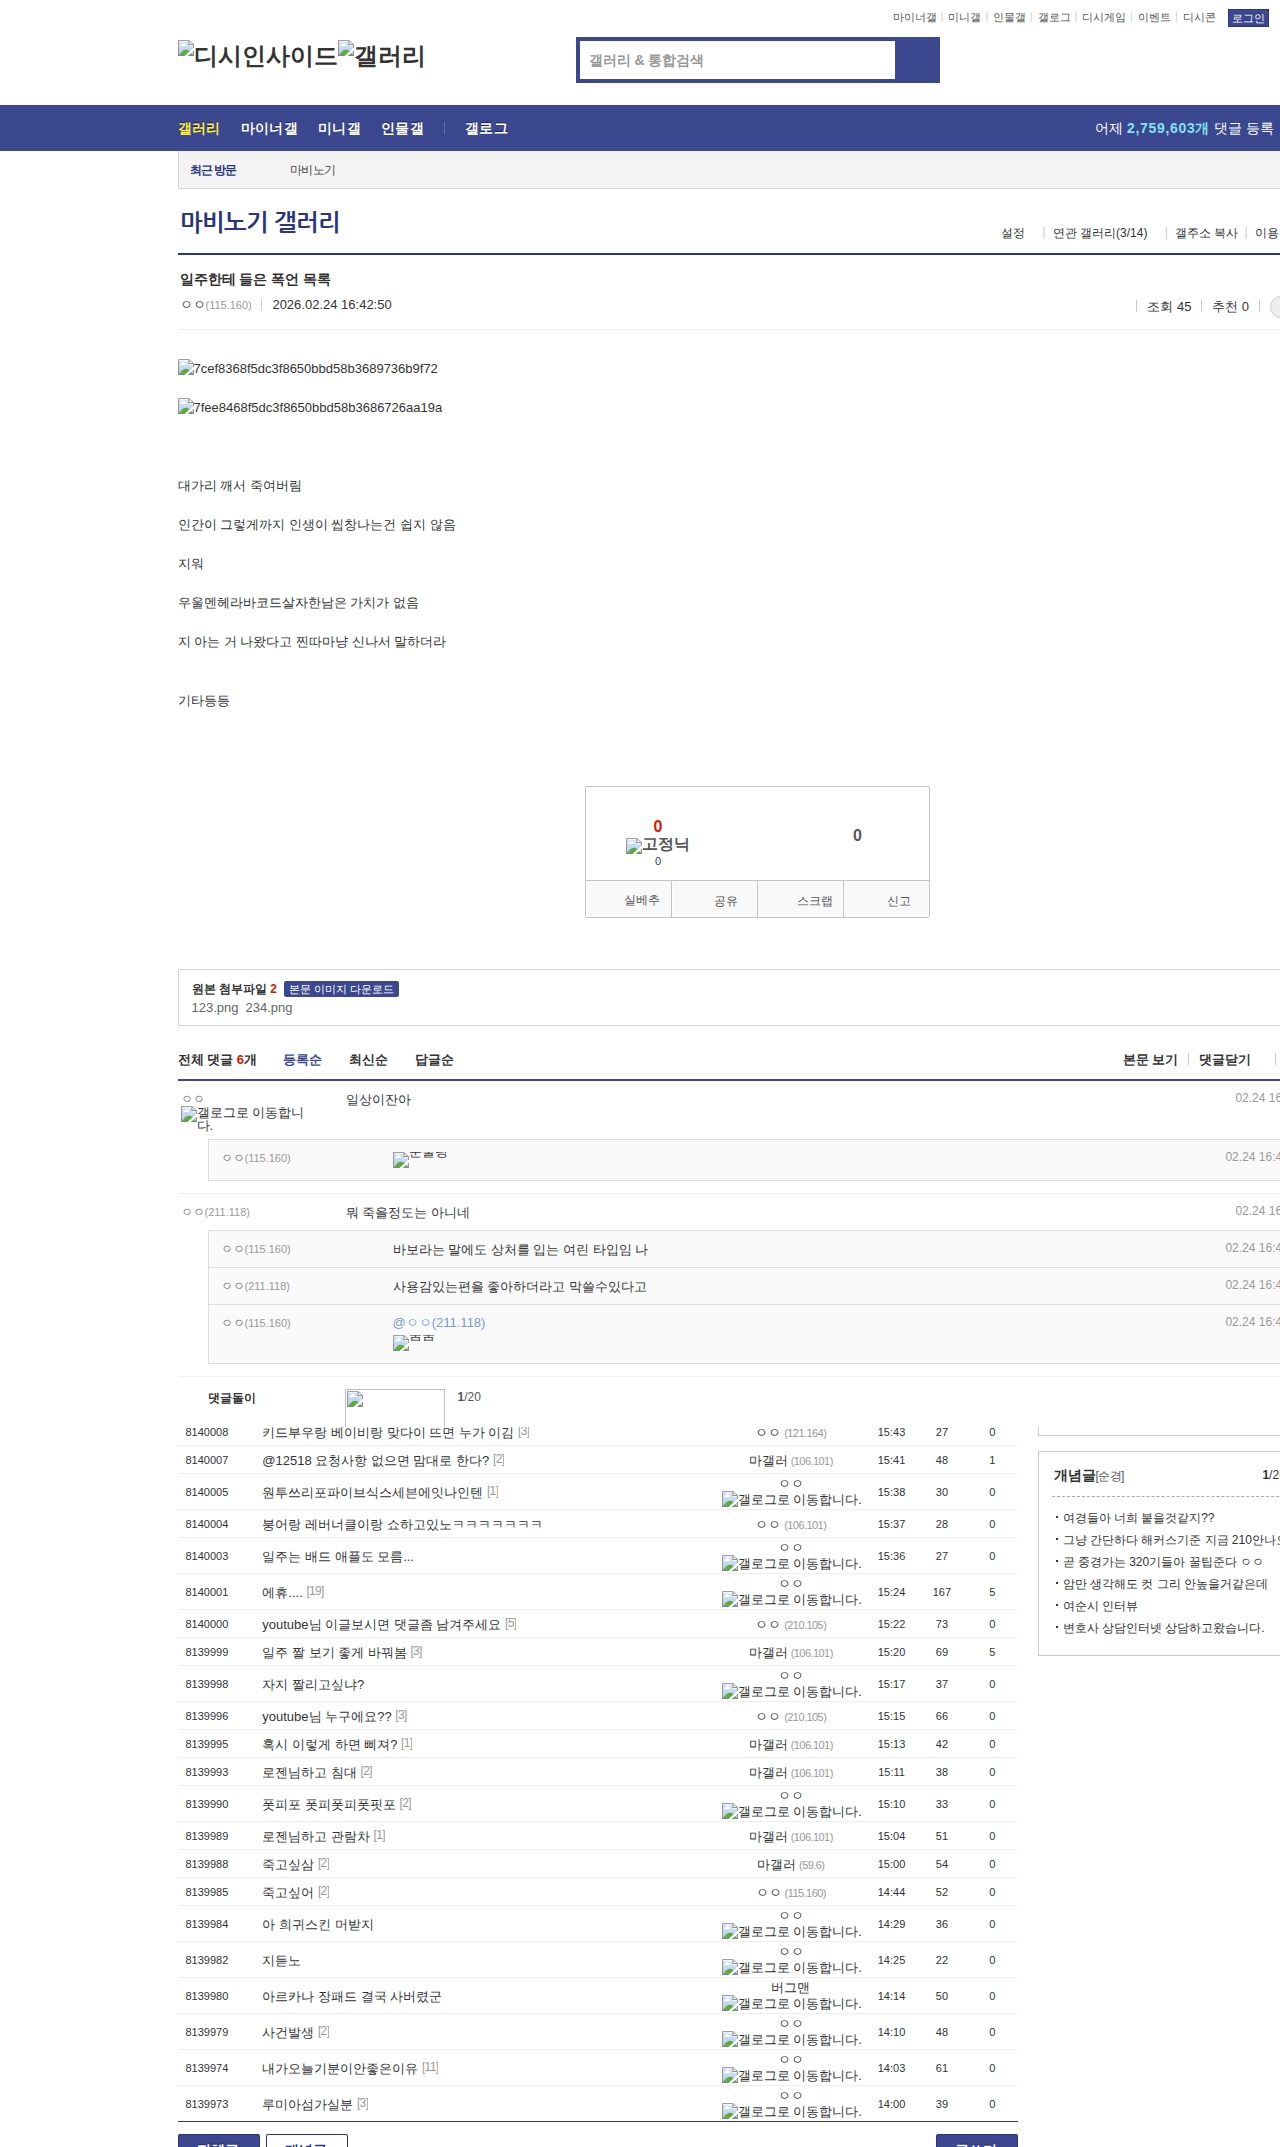Expand the 연관 갤러리(3/14) list

tap(1100, 233)
